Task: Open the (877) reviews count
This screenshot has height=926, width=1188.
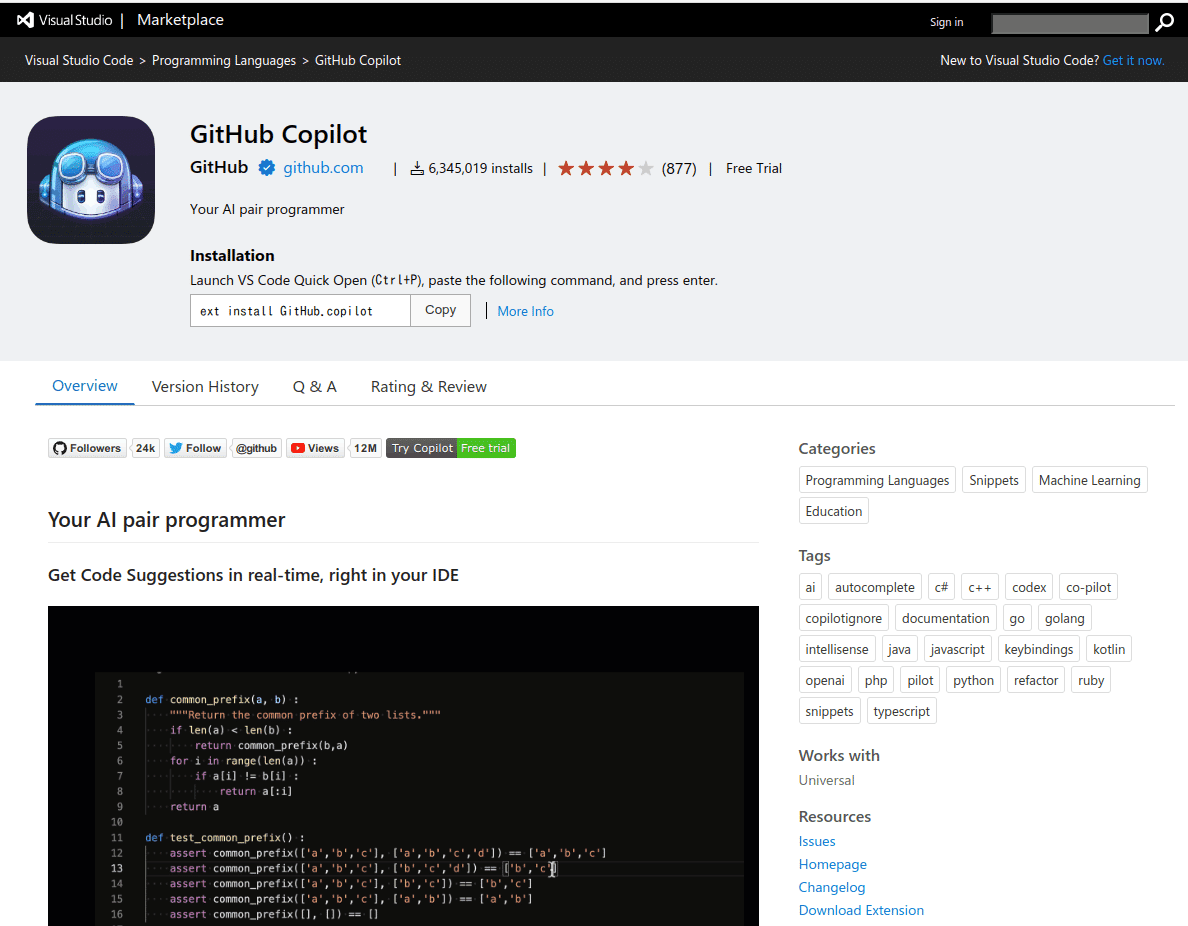Action: click(679, 168)
